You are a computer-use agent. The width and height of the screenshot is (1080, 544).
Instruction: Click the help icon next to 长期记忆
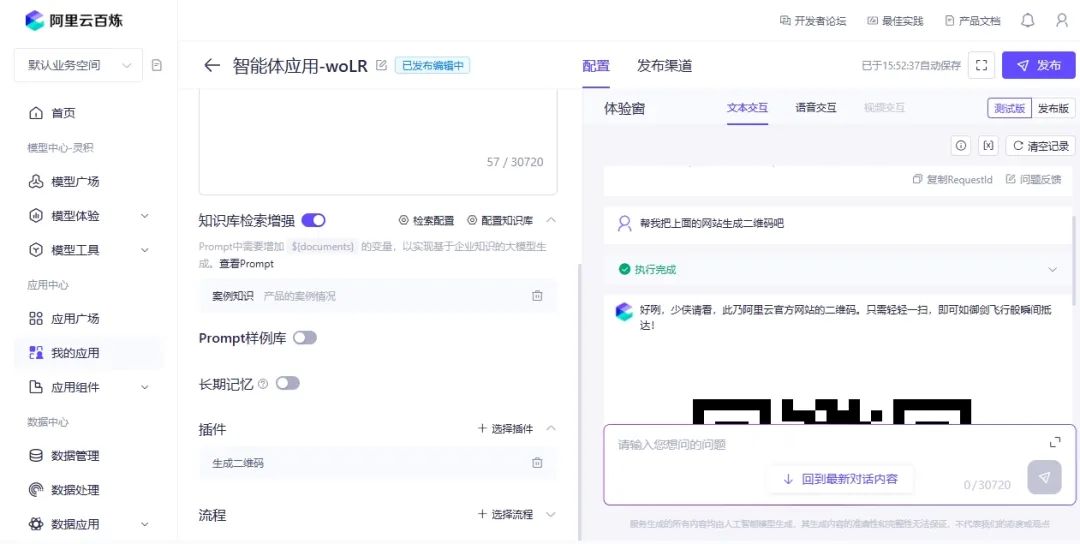click(262, 384)
